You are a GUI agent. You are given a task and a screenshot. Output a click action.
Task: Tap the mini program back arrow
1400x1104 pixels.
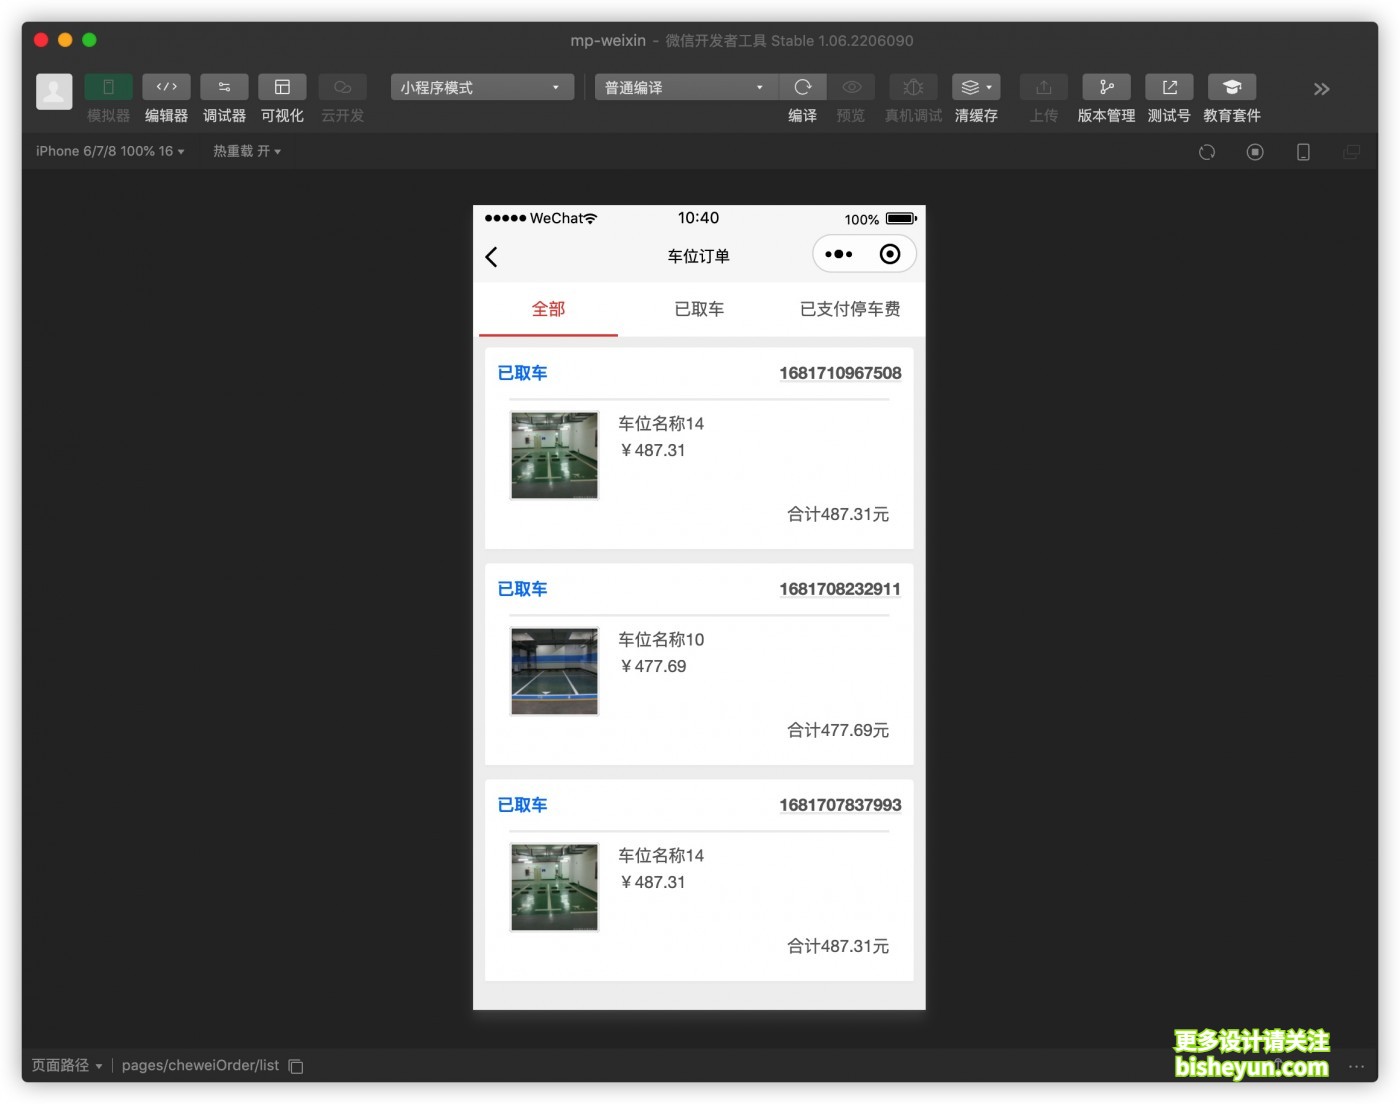coord(492,257)
